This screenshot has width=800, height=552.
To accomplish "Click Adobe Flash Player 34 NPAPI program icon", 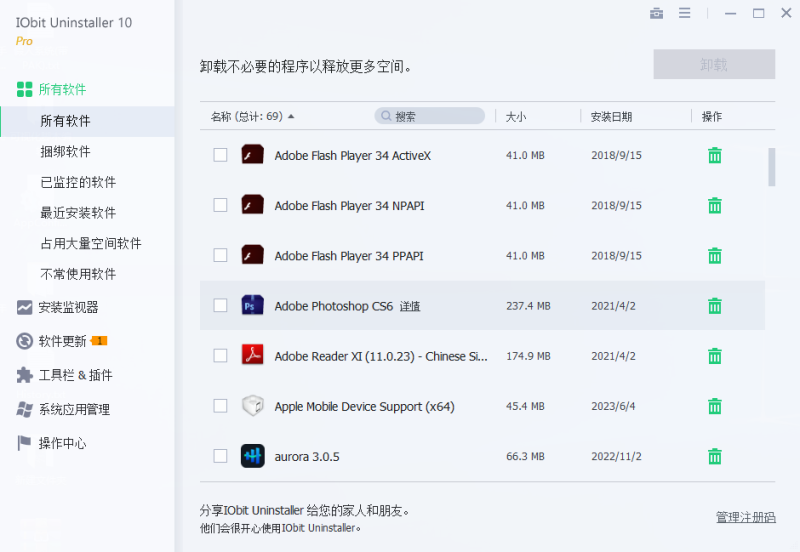I will pyautogui.click(x=253, y=205).
